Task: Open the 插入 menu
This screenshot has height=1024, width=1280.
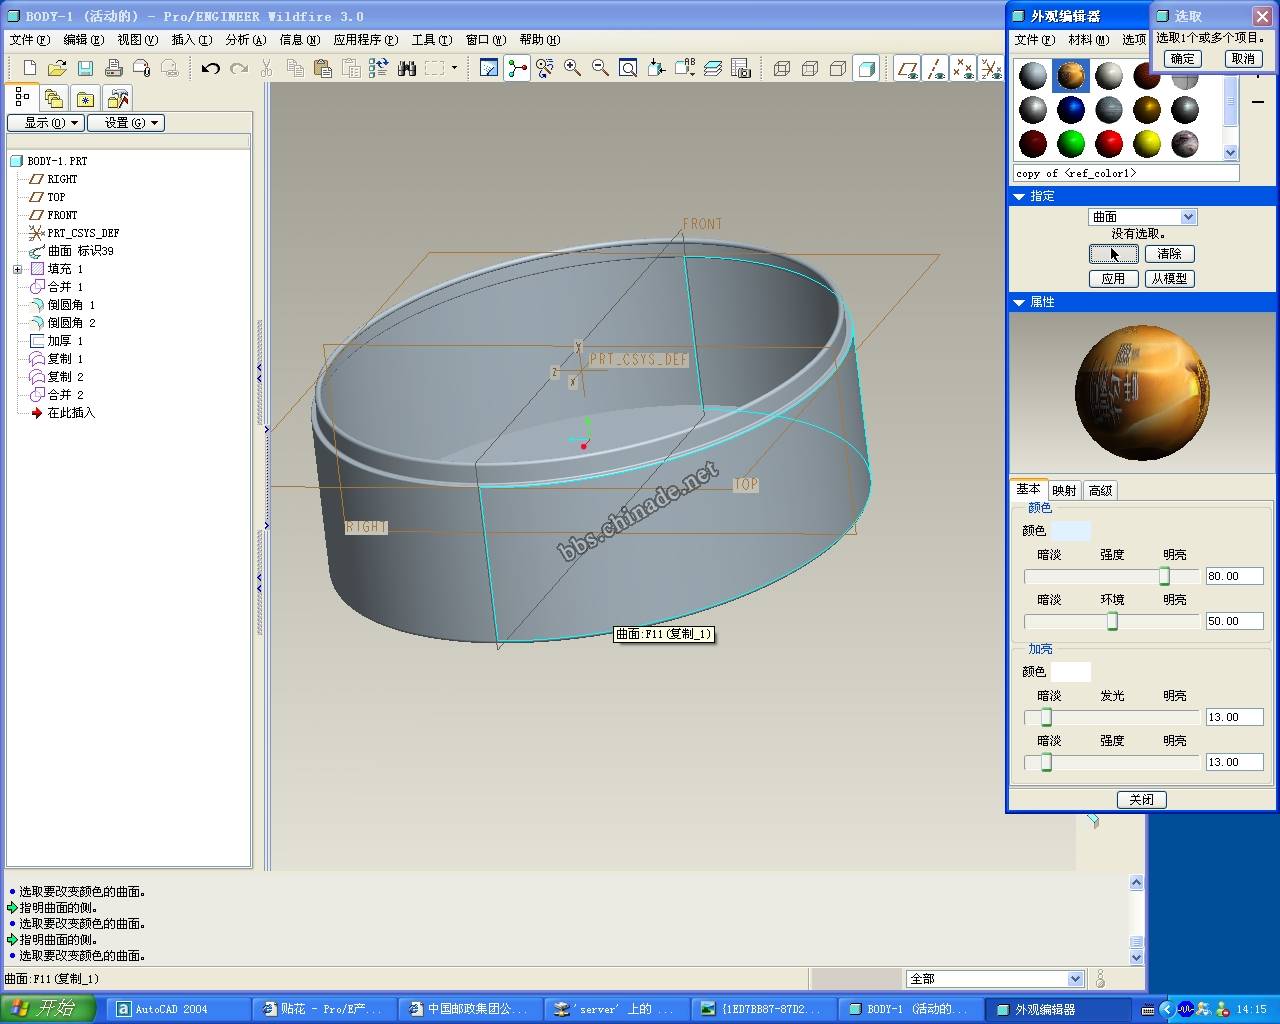Action: [x=191, y=40]
